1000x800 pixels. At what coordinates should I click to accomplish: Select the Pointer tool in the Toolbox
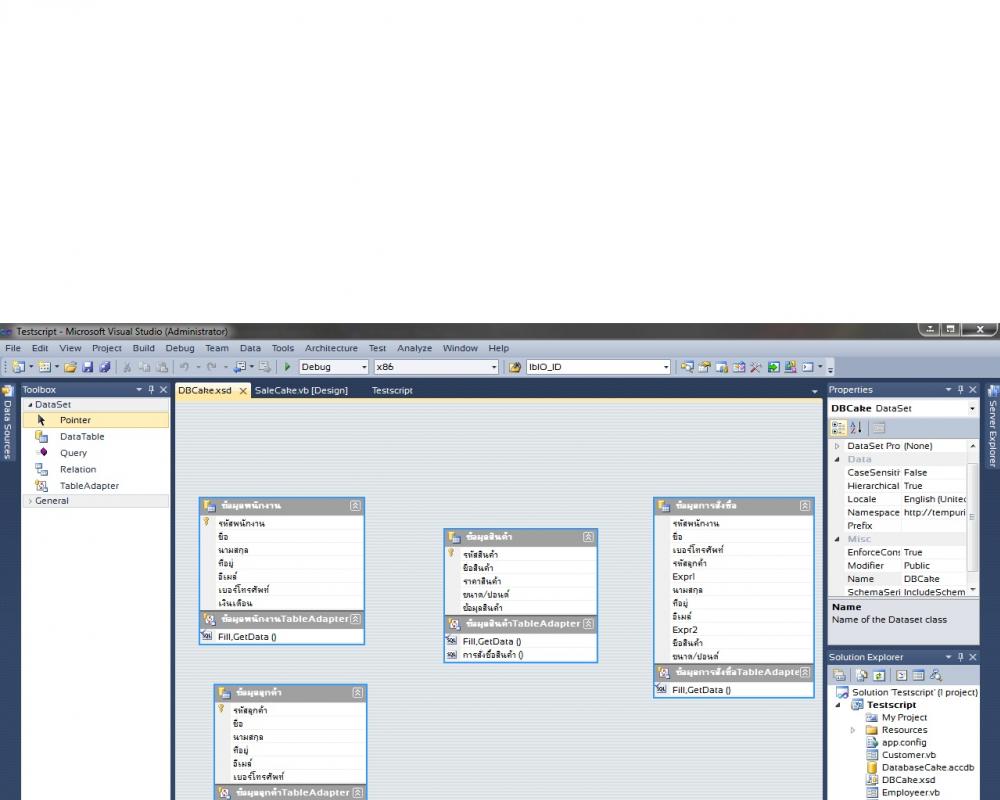click(96, 420)
